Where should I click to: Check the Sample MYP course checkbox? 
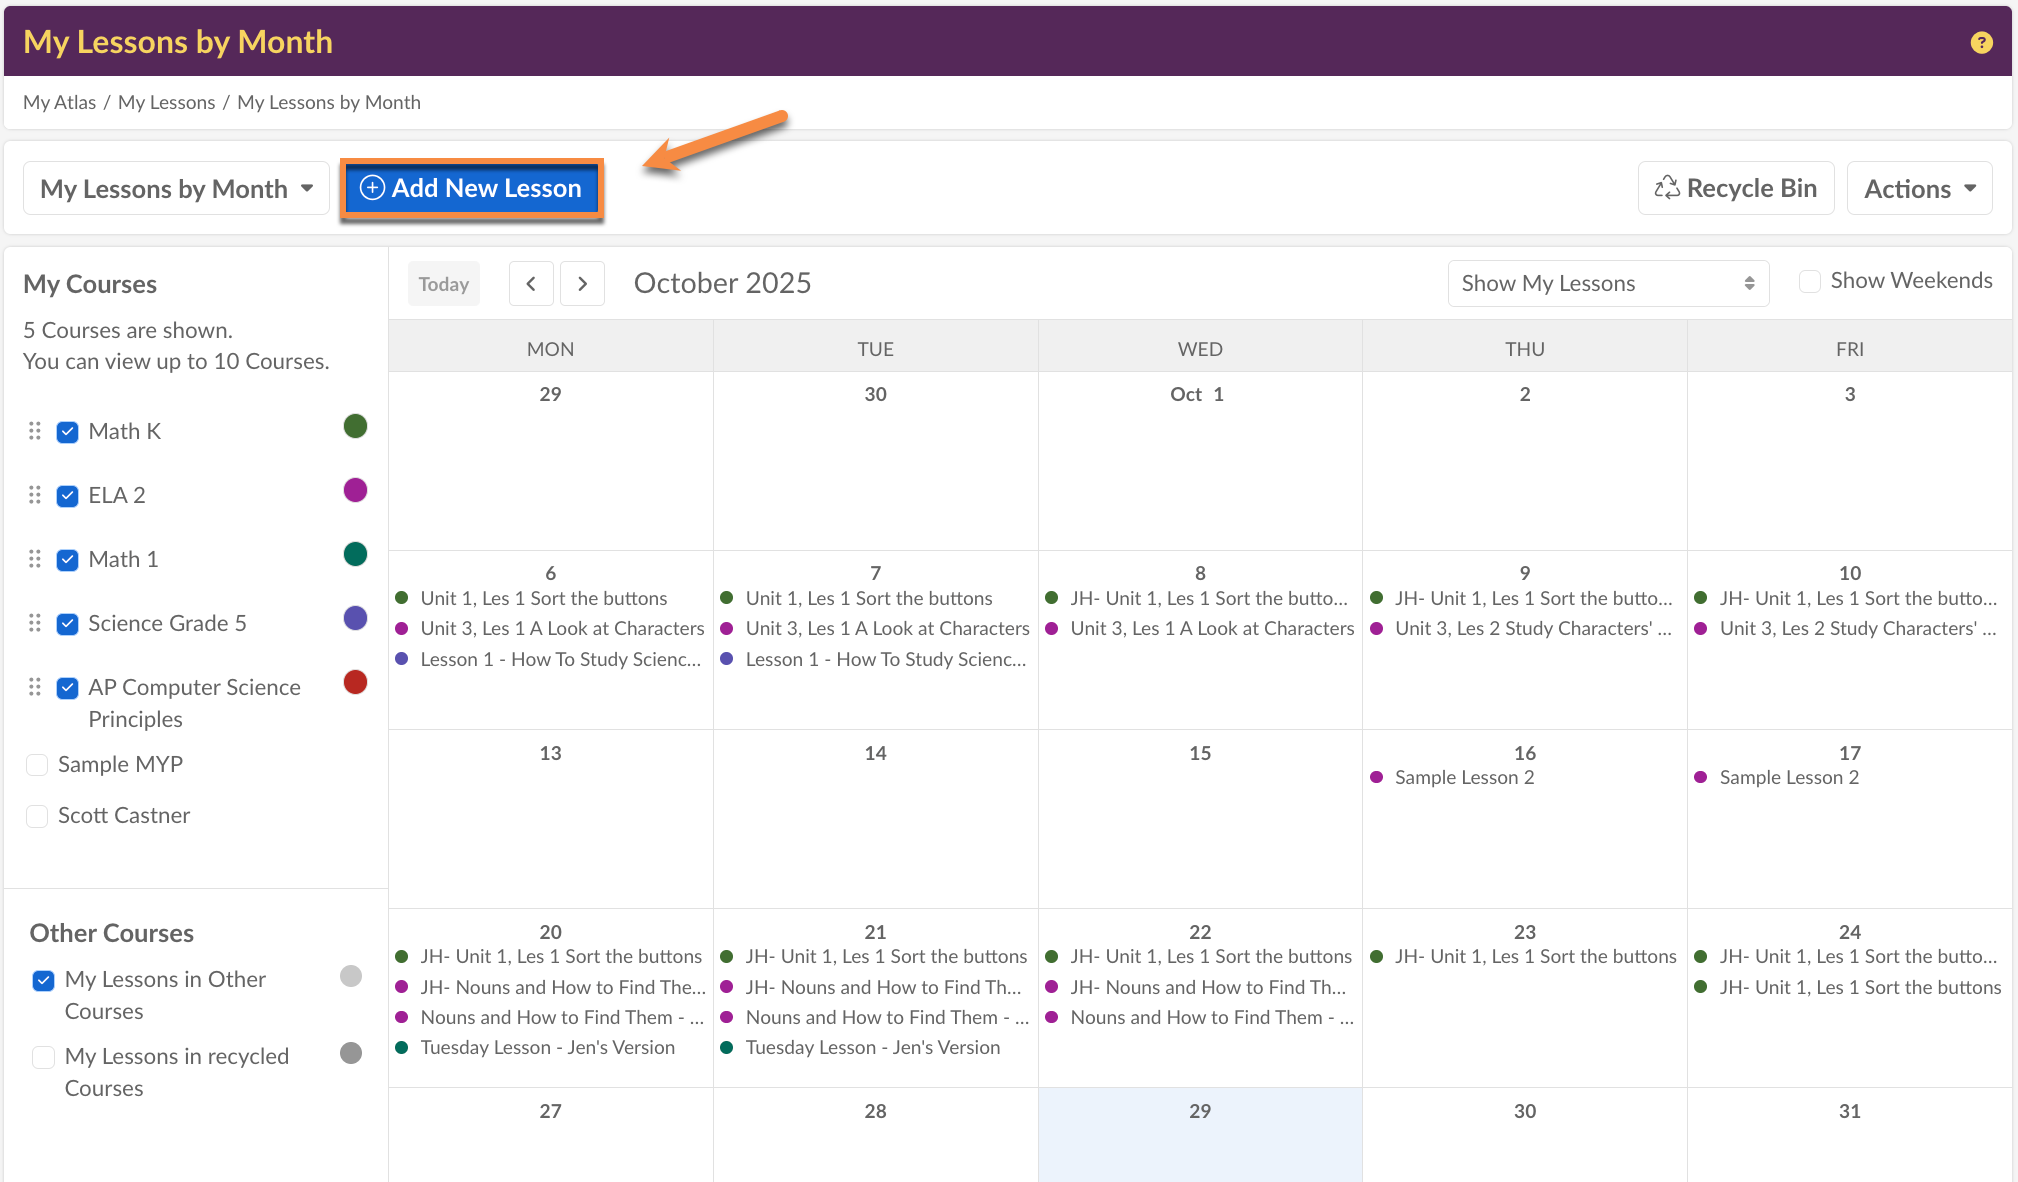[37, 765]
